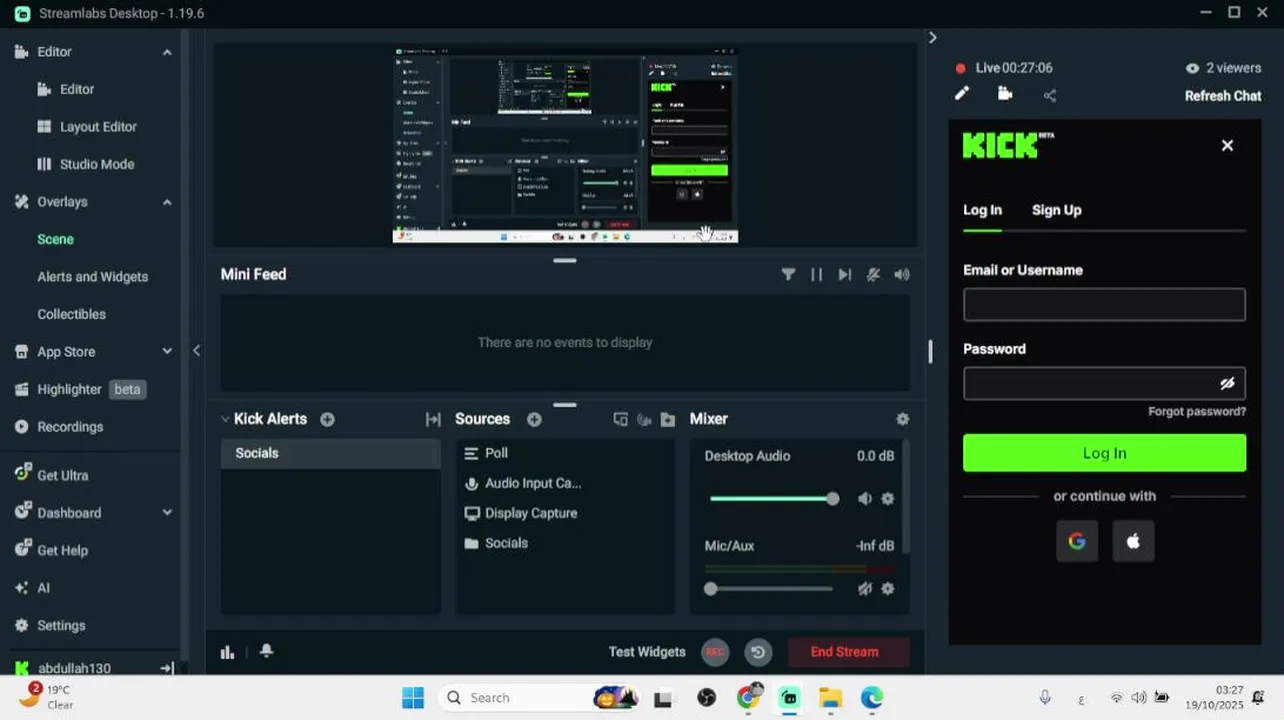1284x720 pixels.
Task: Share the stream with the share icon
Action: 1050,96
